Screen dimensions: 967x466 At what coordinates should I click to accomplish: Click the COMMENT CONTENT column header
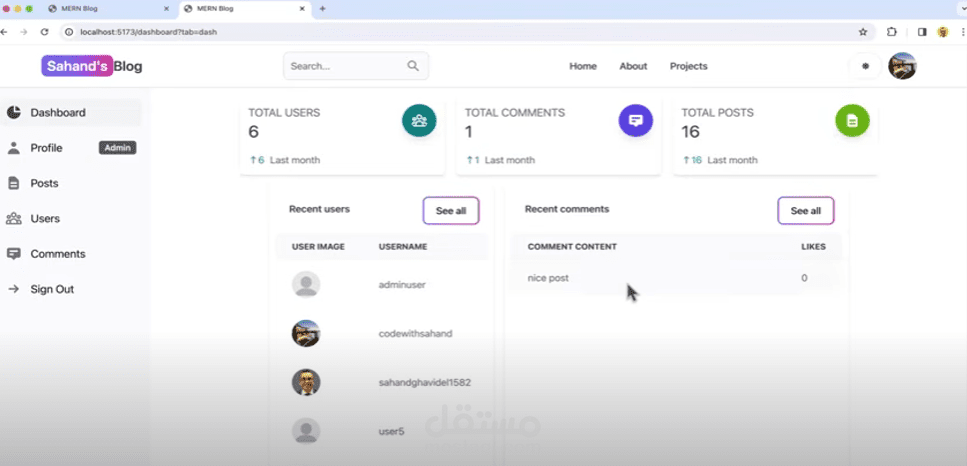[x=572, y=247]
